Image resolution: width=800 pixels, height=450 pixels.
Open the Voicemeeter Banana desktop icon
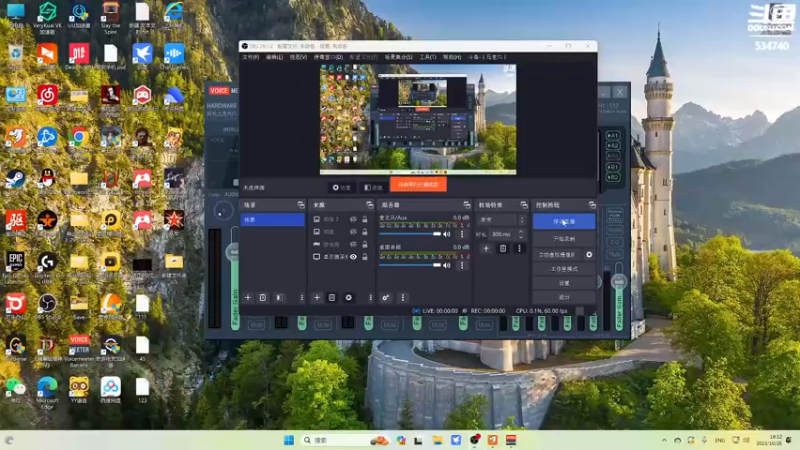[x=79, y=351]
